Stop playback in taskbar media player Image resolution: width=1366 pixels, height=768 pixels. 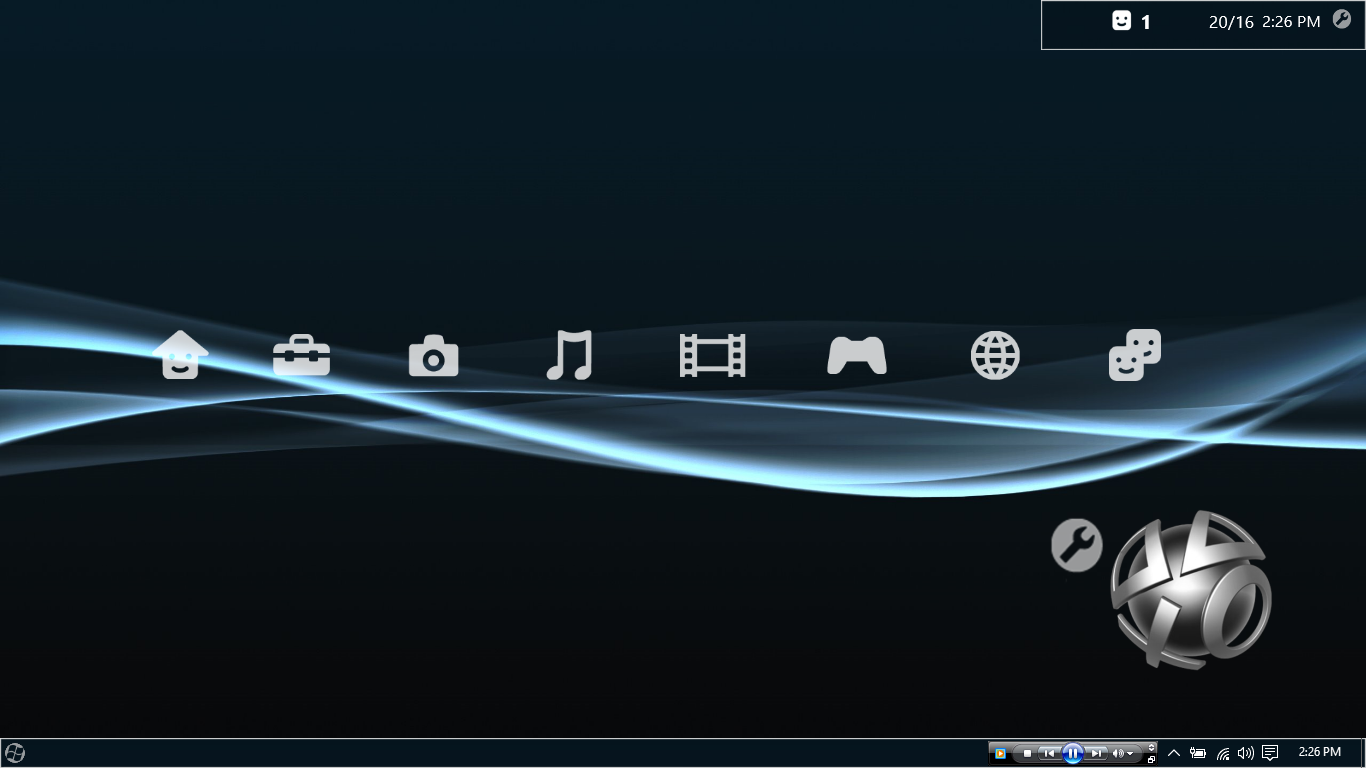pyautogui.click(x=1027, y=753)
